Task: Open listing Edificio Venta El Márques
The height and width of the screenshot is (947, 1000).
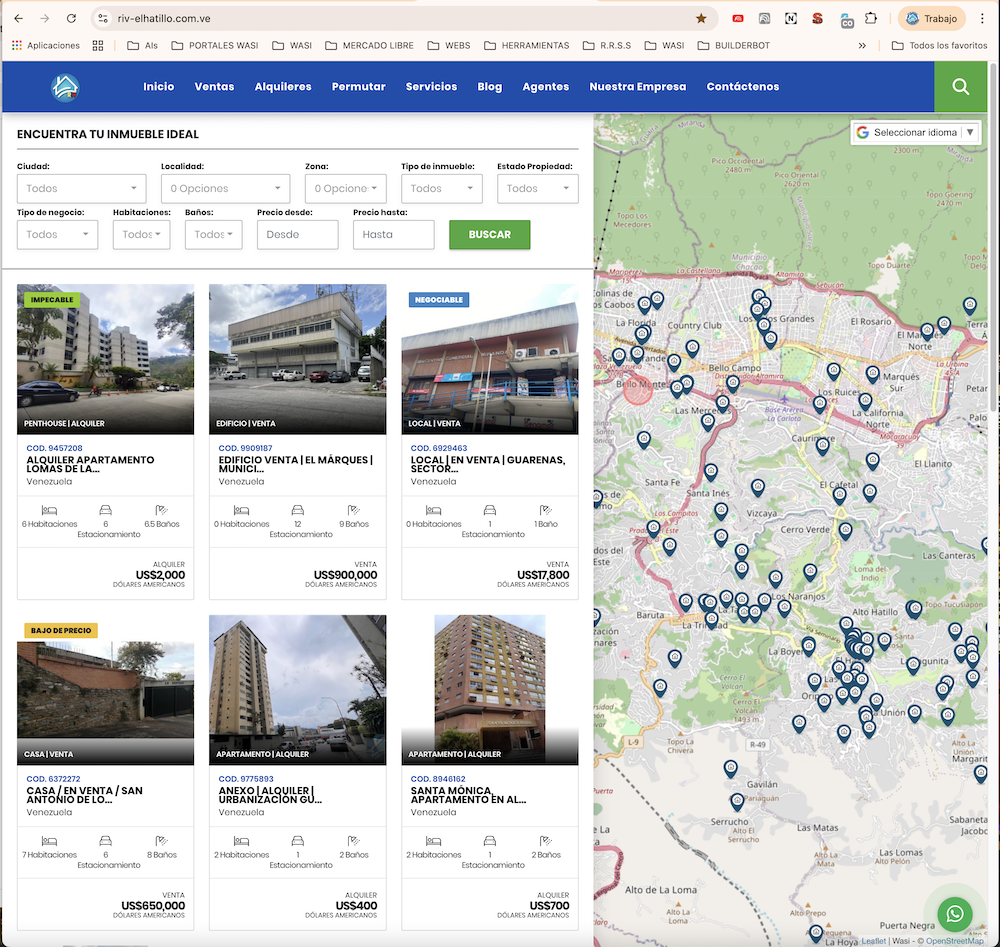Action: (296, 465)
